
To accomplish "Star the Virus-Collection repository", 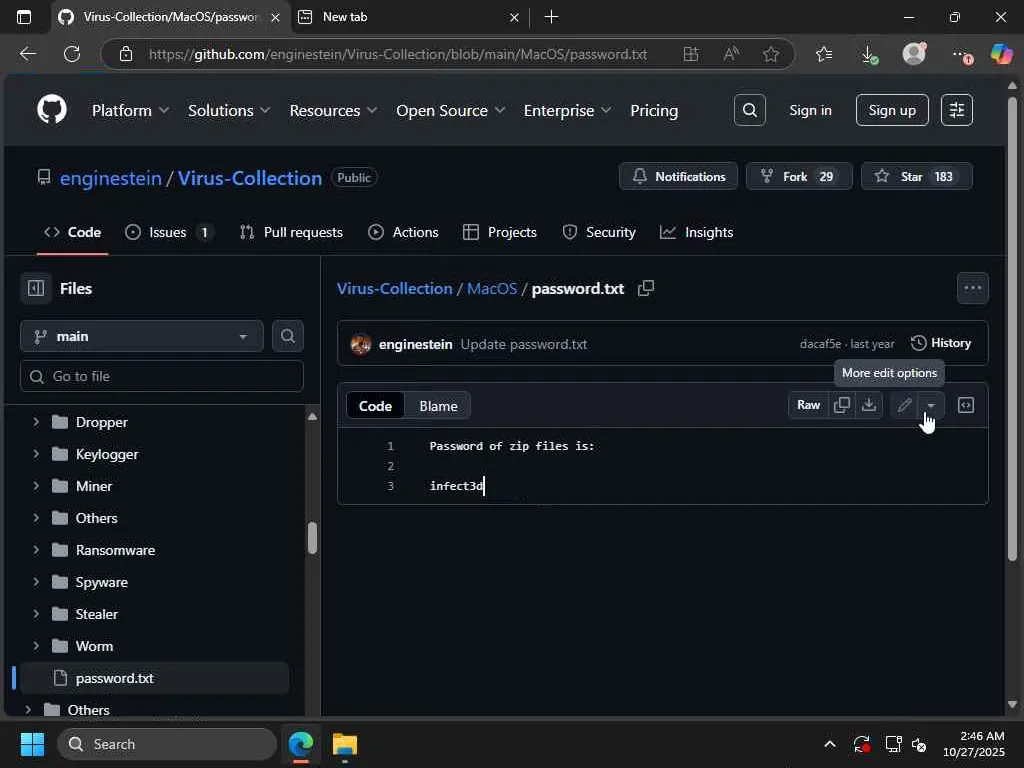I will point(916,176).
